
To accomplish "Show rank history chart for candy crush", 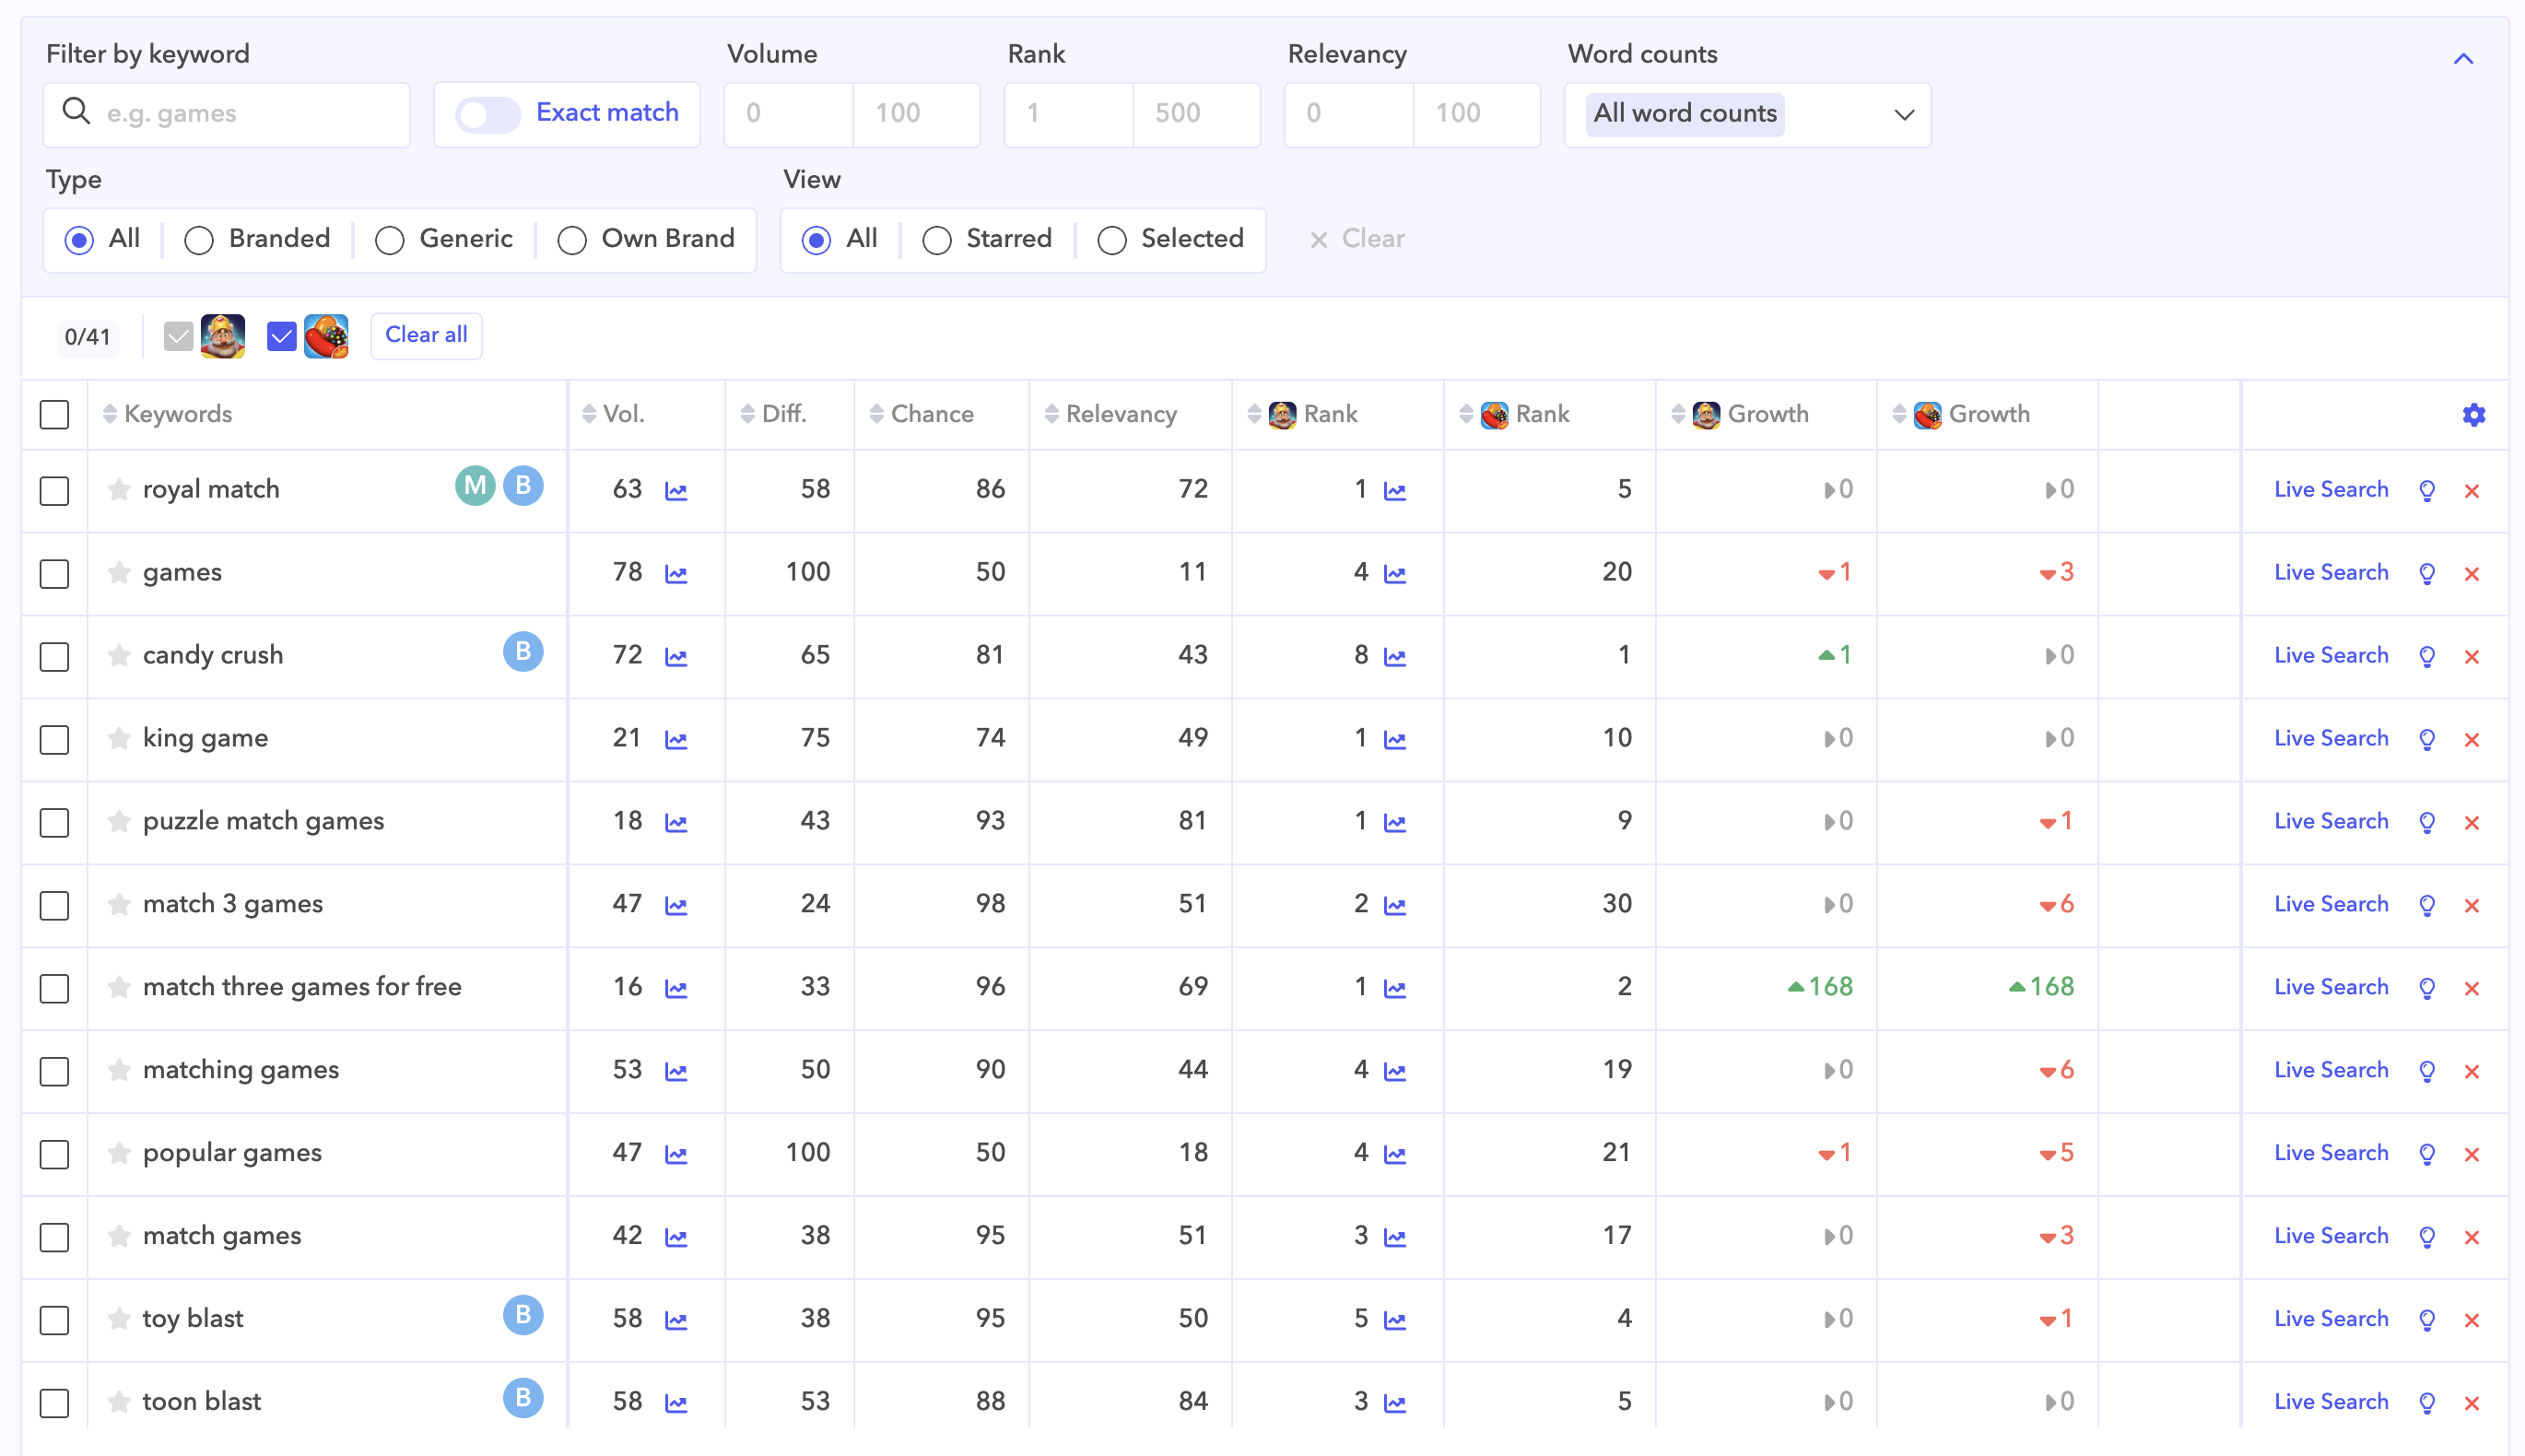I will pyautogui.click(x=1395, y=657).
